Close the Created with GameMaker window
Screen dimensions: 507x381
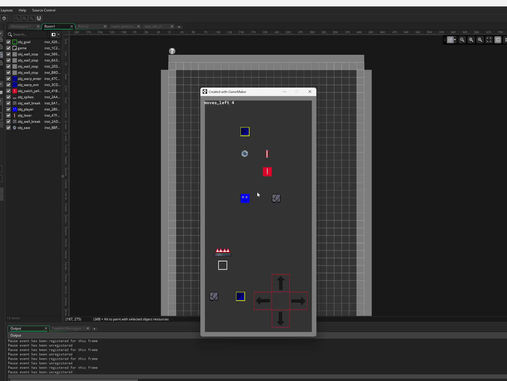(310, 91)
